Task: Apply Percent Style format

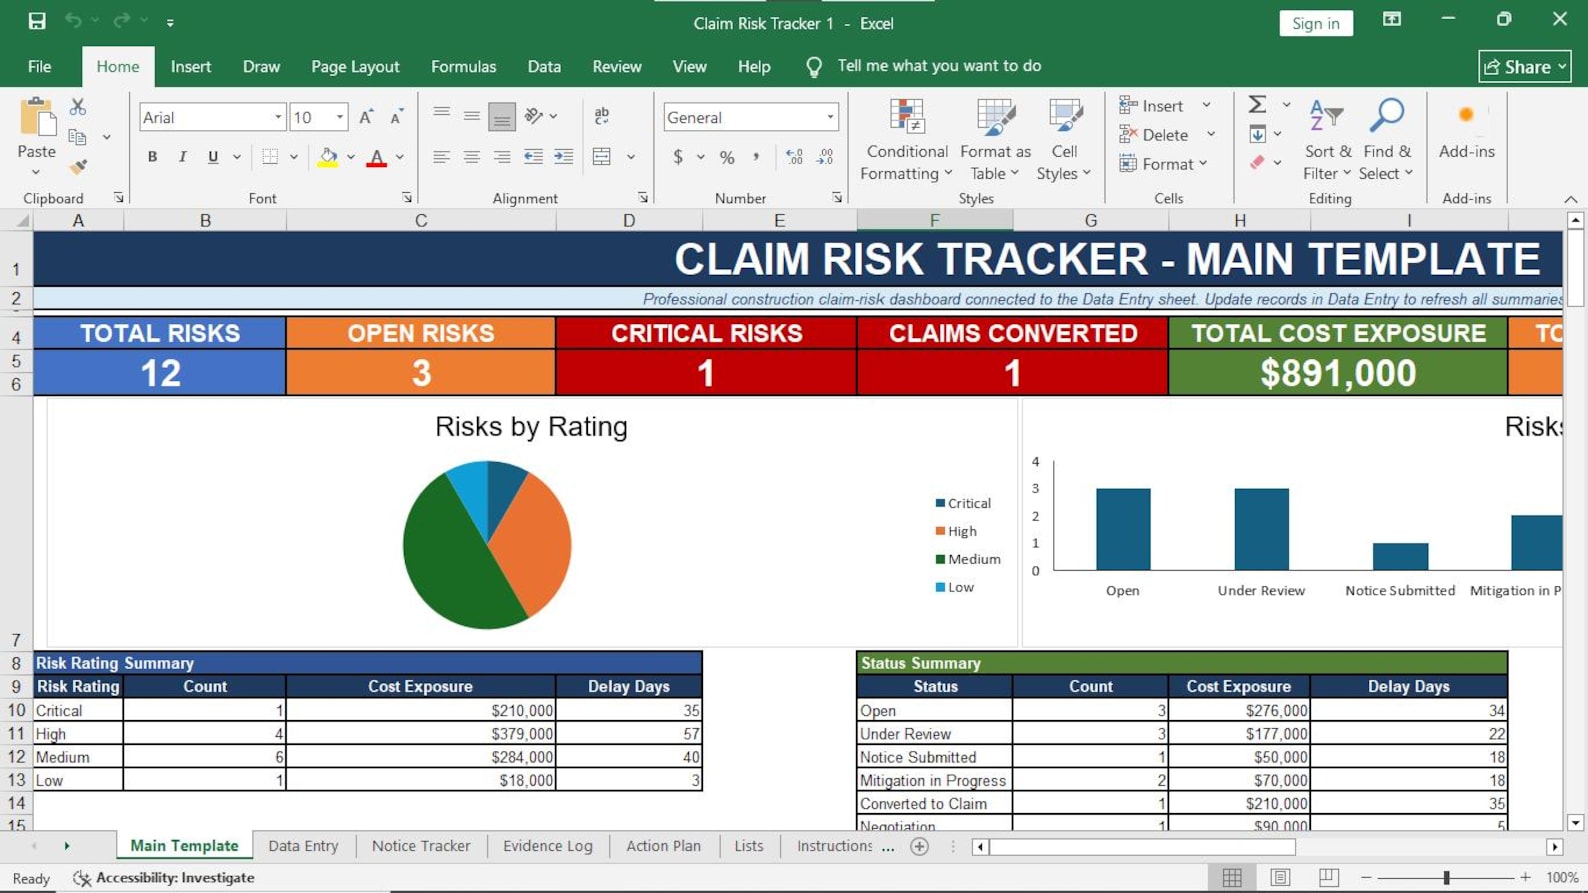Action: tap(727, 157)
